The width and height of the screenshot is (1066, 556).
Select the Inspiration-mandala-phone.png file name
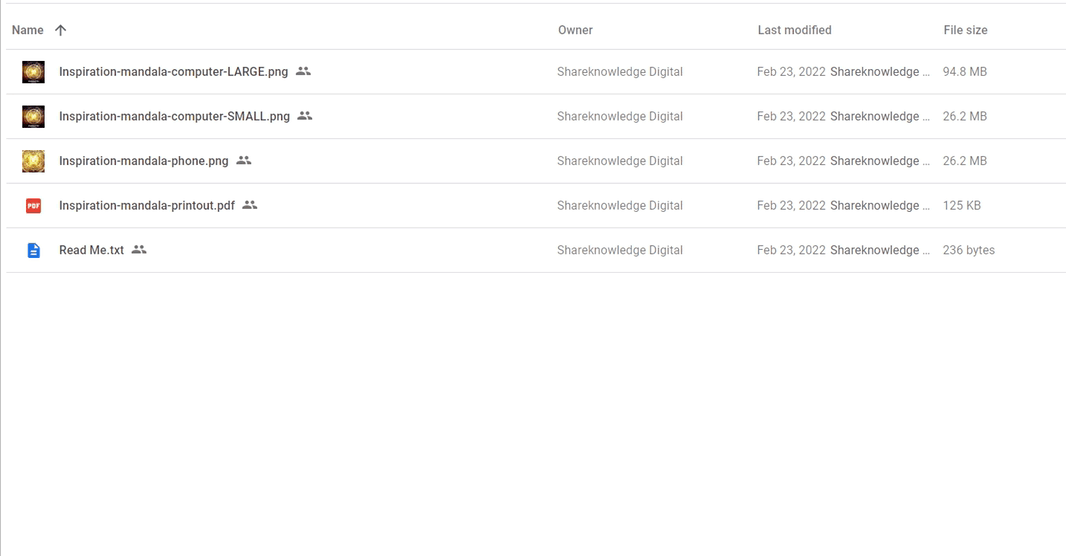tap(143, 161)
